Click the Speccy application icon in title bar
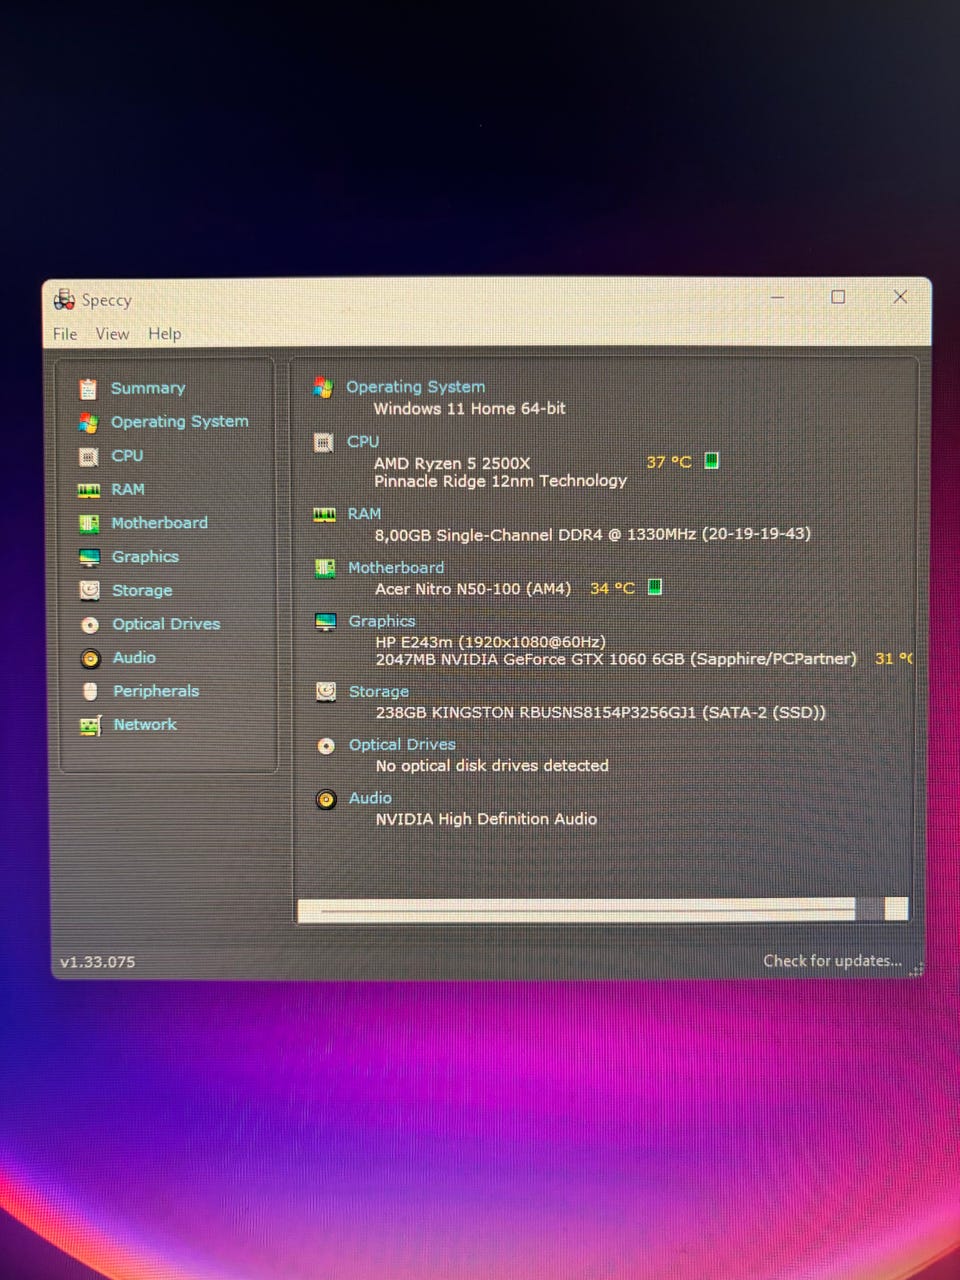Image resolution: width=960 pixels, height=1280 pixels. tap(64, 299)
